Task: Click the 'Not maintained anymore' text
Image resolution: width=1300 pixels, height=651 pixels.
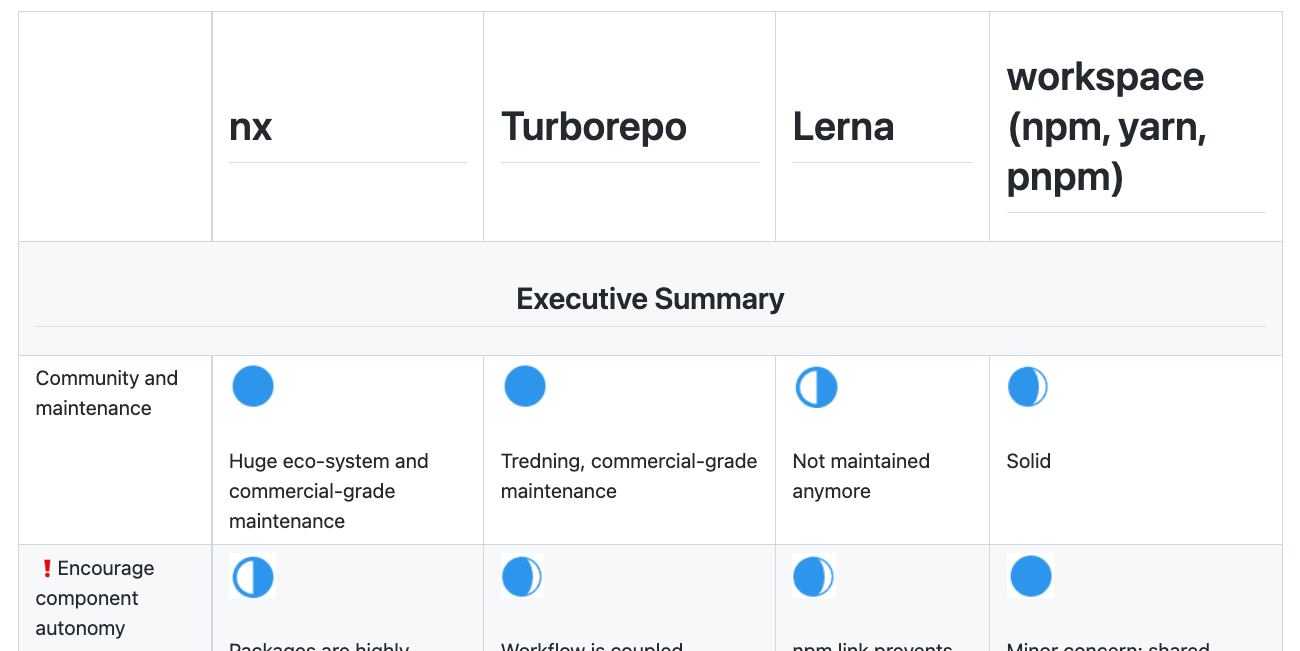Action: click(861, 476)
